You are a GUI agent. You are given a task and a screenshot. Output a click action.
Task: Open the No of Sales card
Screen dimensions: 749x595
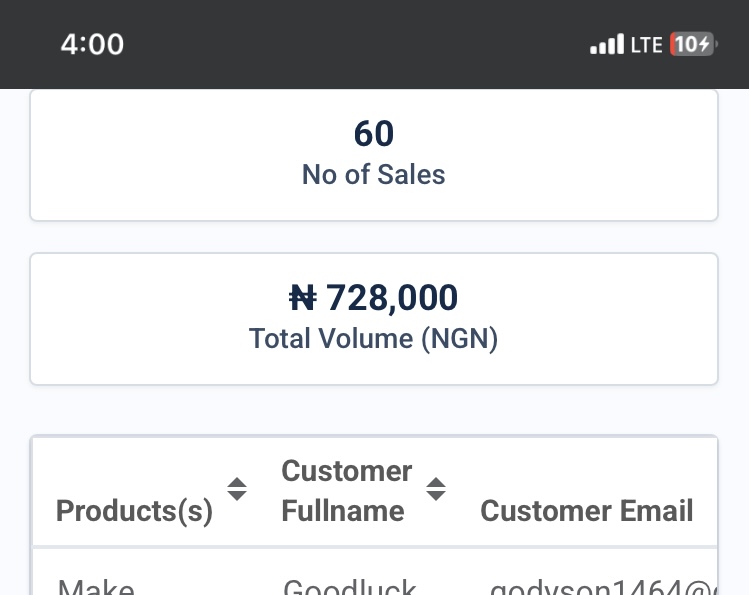[374, 155]
